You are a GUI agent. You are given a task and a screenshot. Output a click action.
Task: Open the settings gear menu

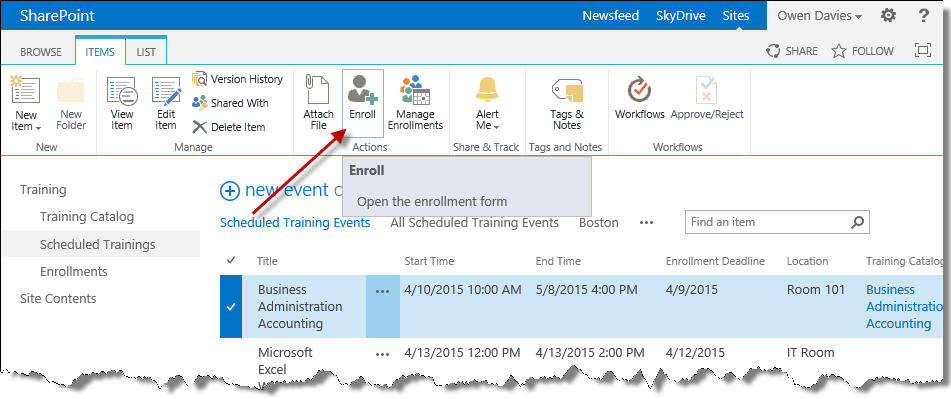click(x=889, y=16)
